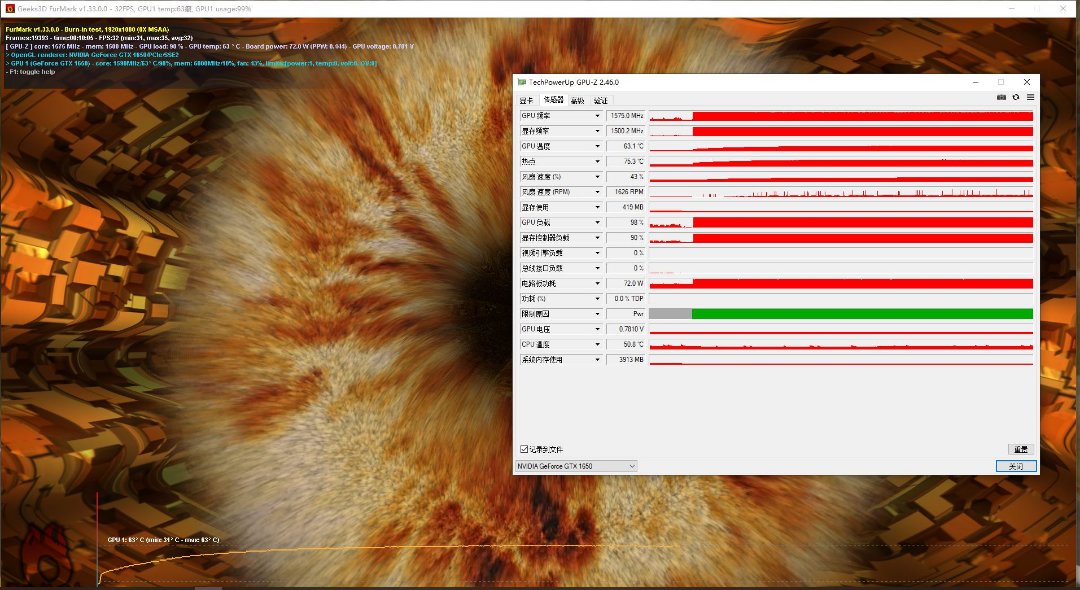Click the FurMark icon in title bar
The width and height of the screenshot is (1080, 590).
point(9,8)
